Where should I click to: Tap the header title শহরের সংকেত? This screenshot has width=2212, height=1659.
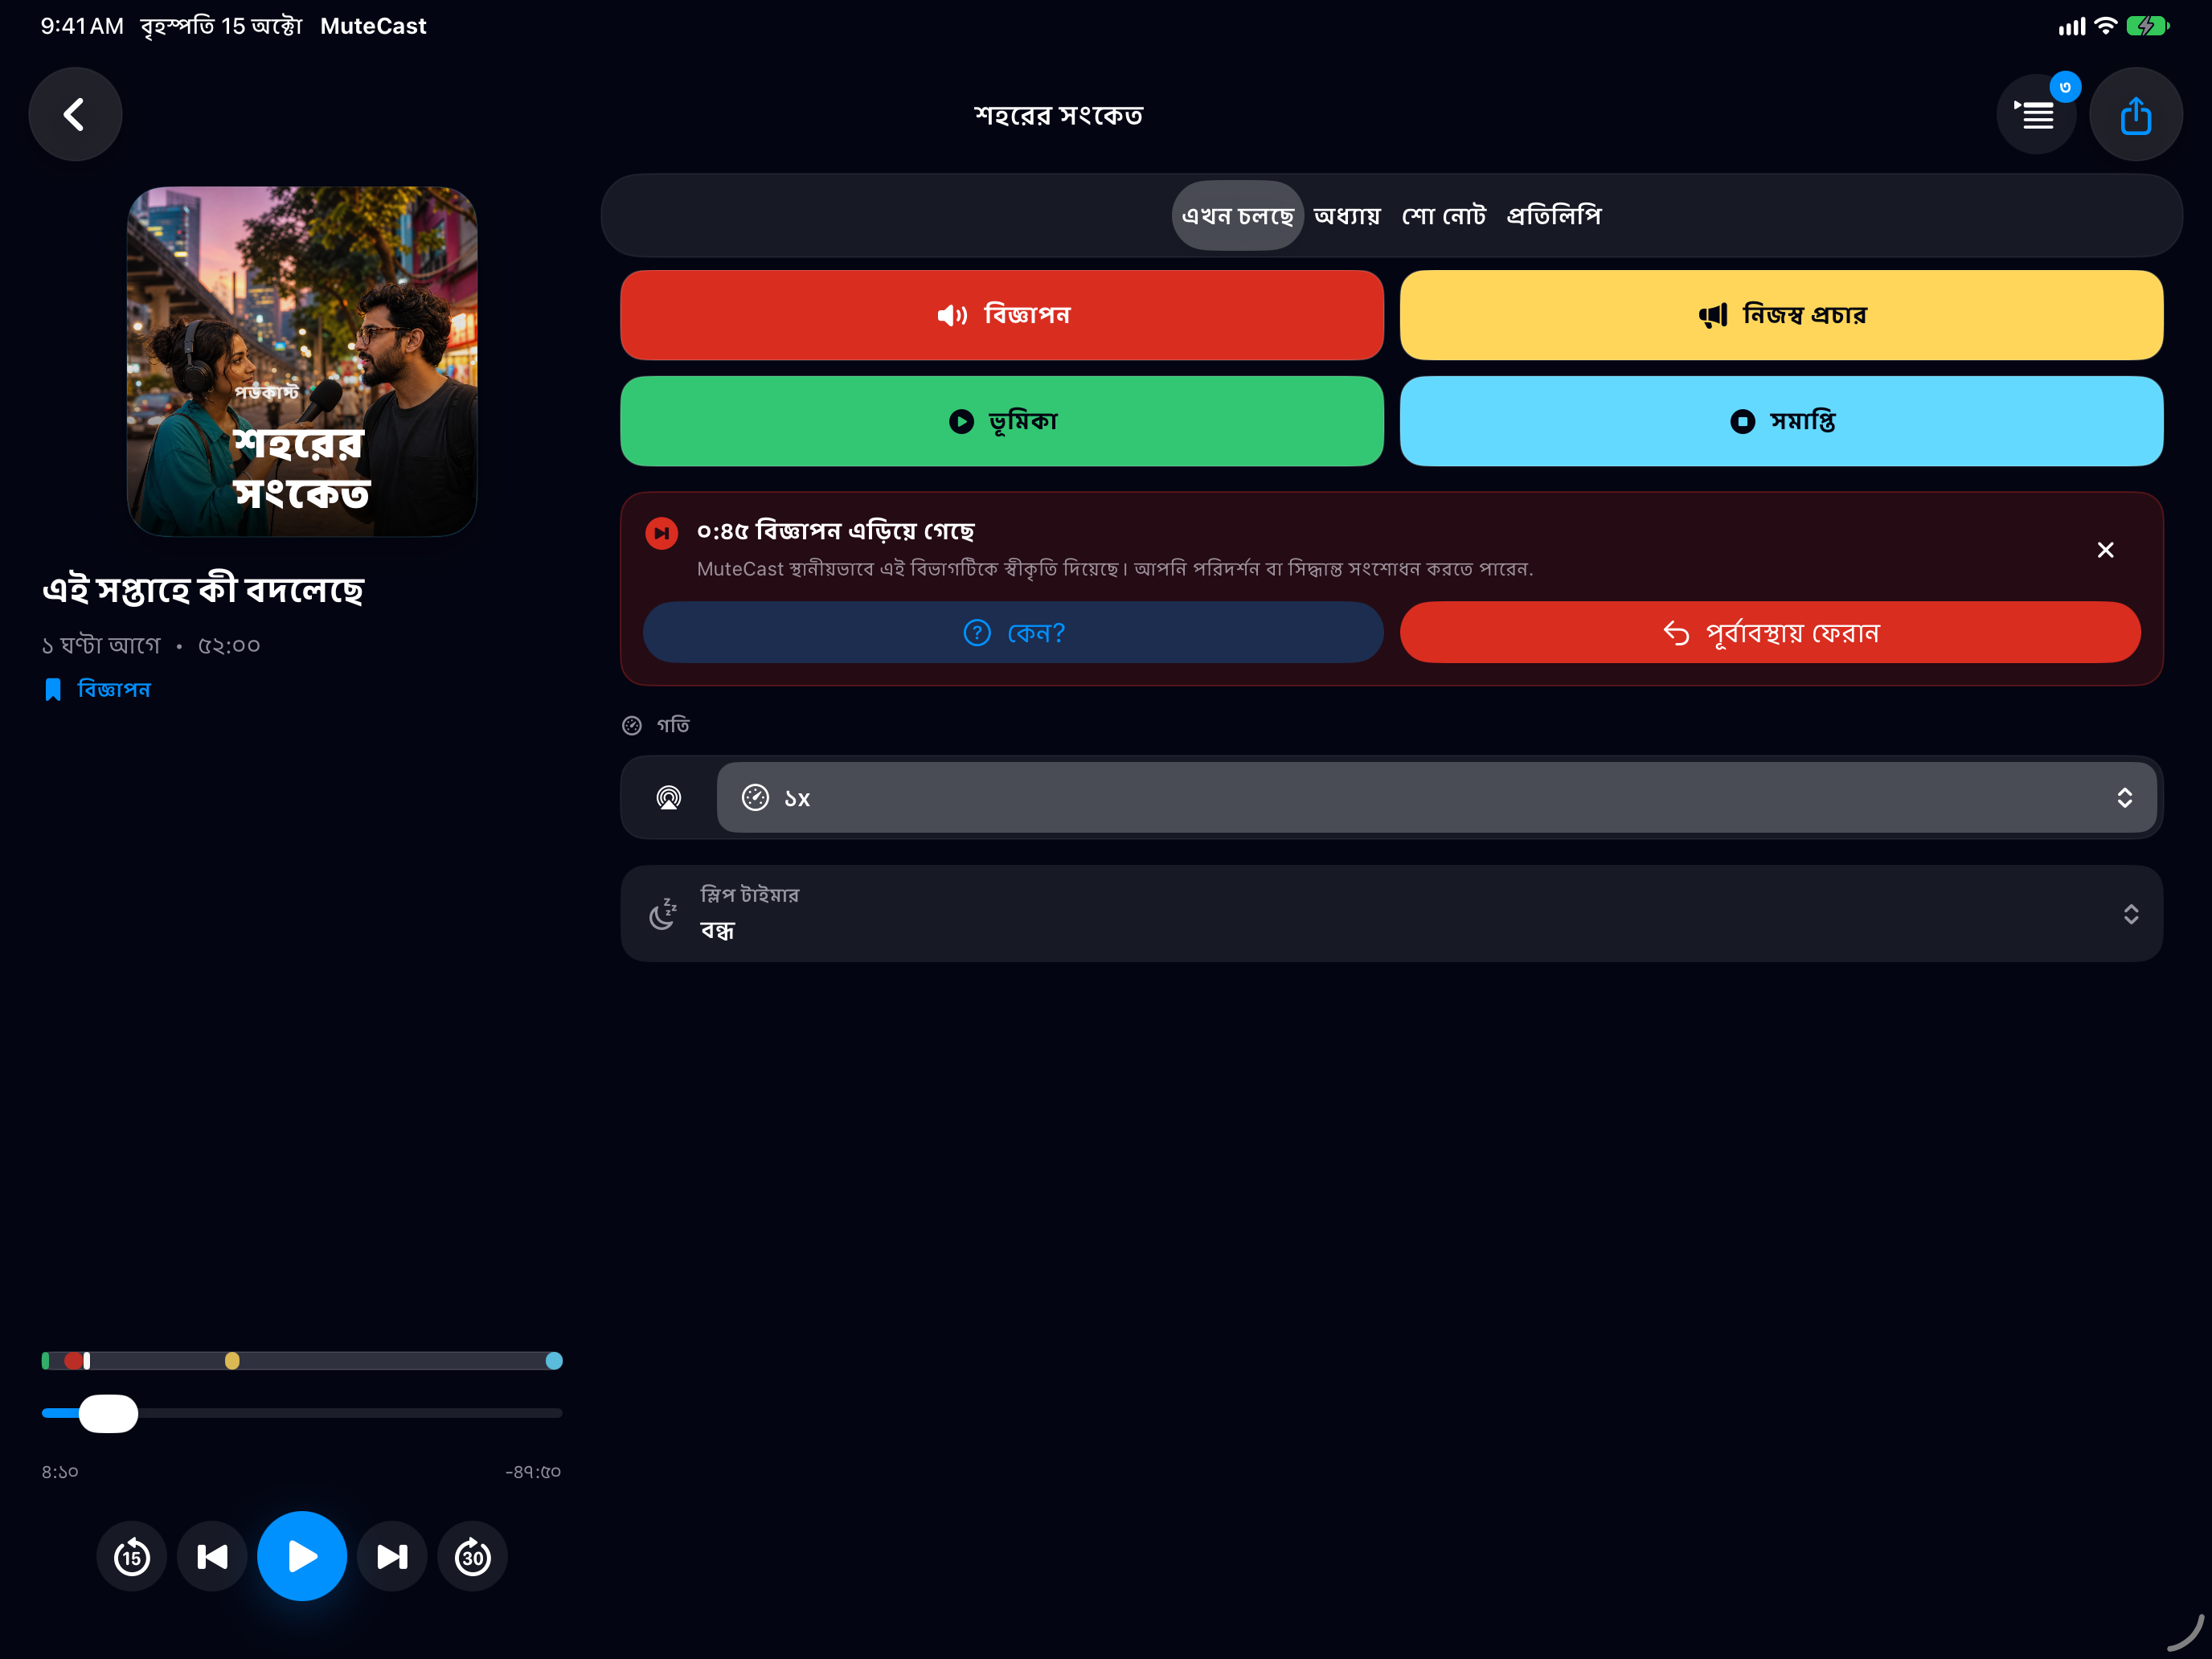[1058, 115]
